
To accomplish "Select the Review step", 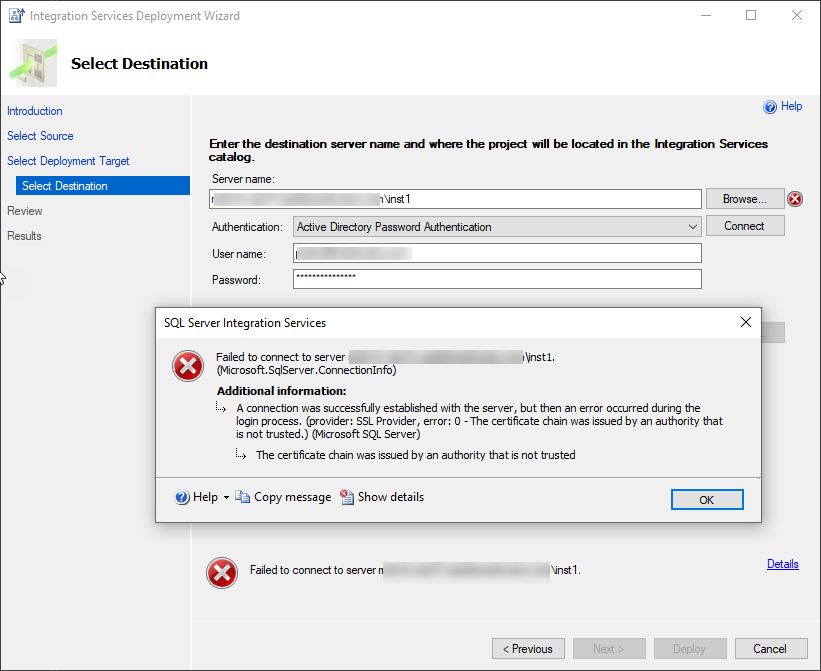I will 25,211.
